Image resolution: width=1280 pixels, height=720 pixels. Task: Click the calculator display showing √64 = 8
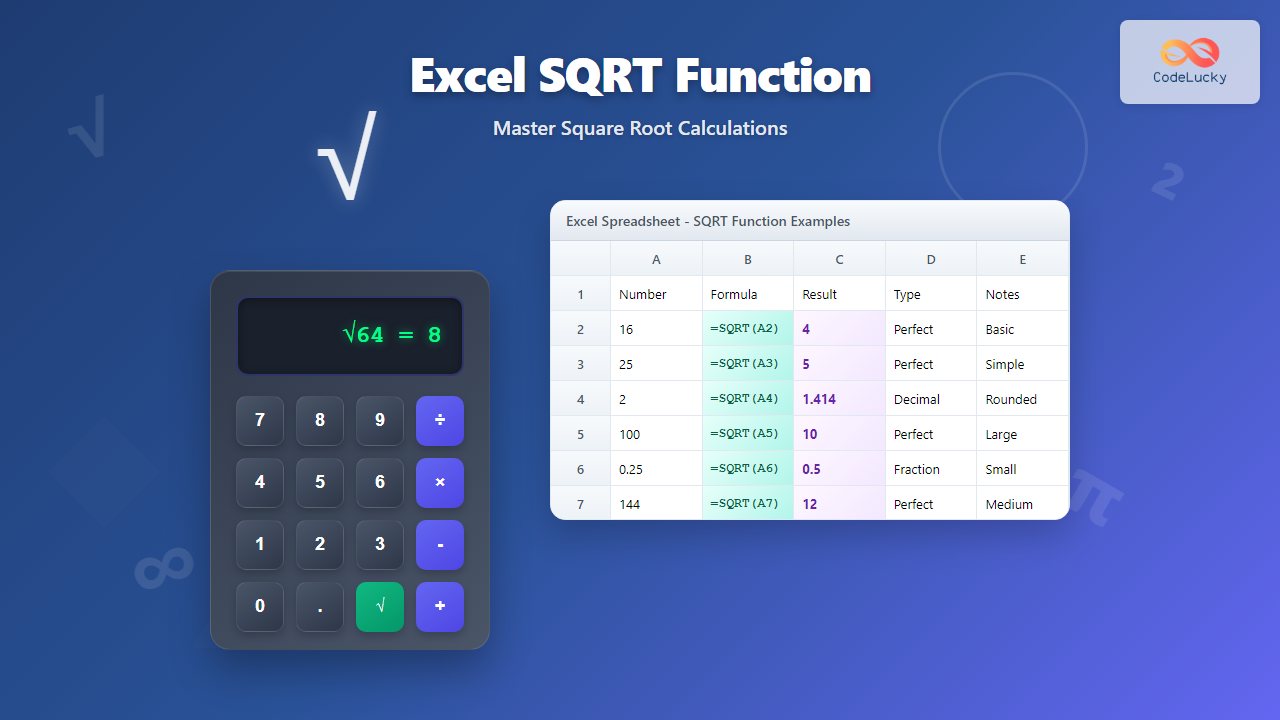(350, 335)
